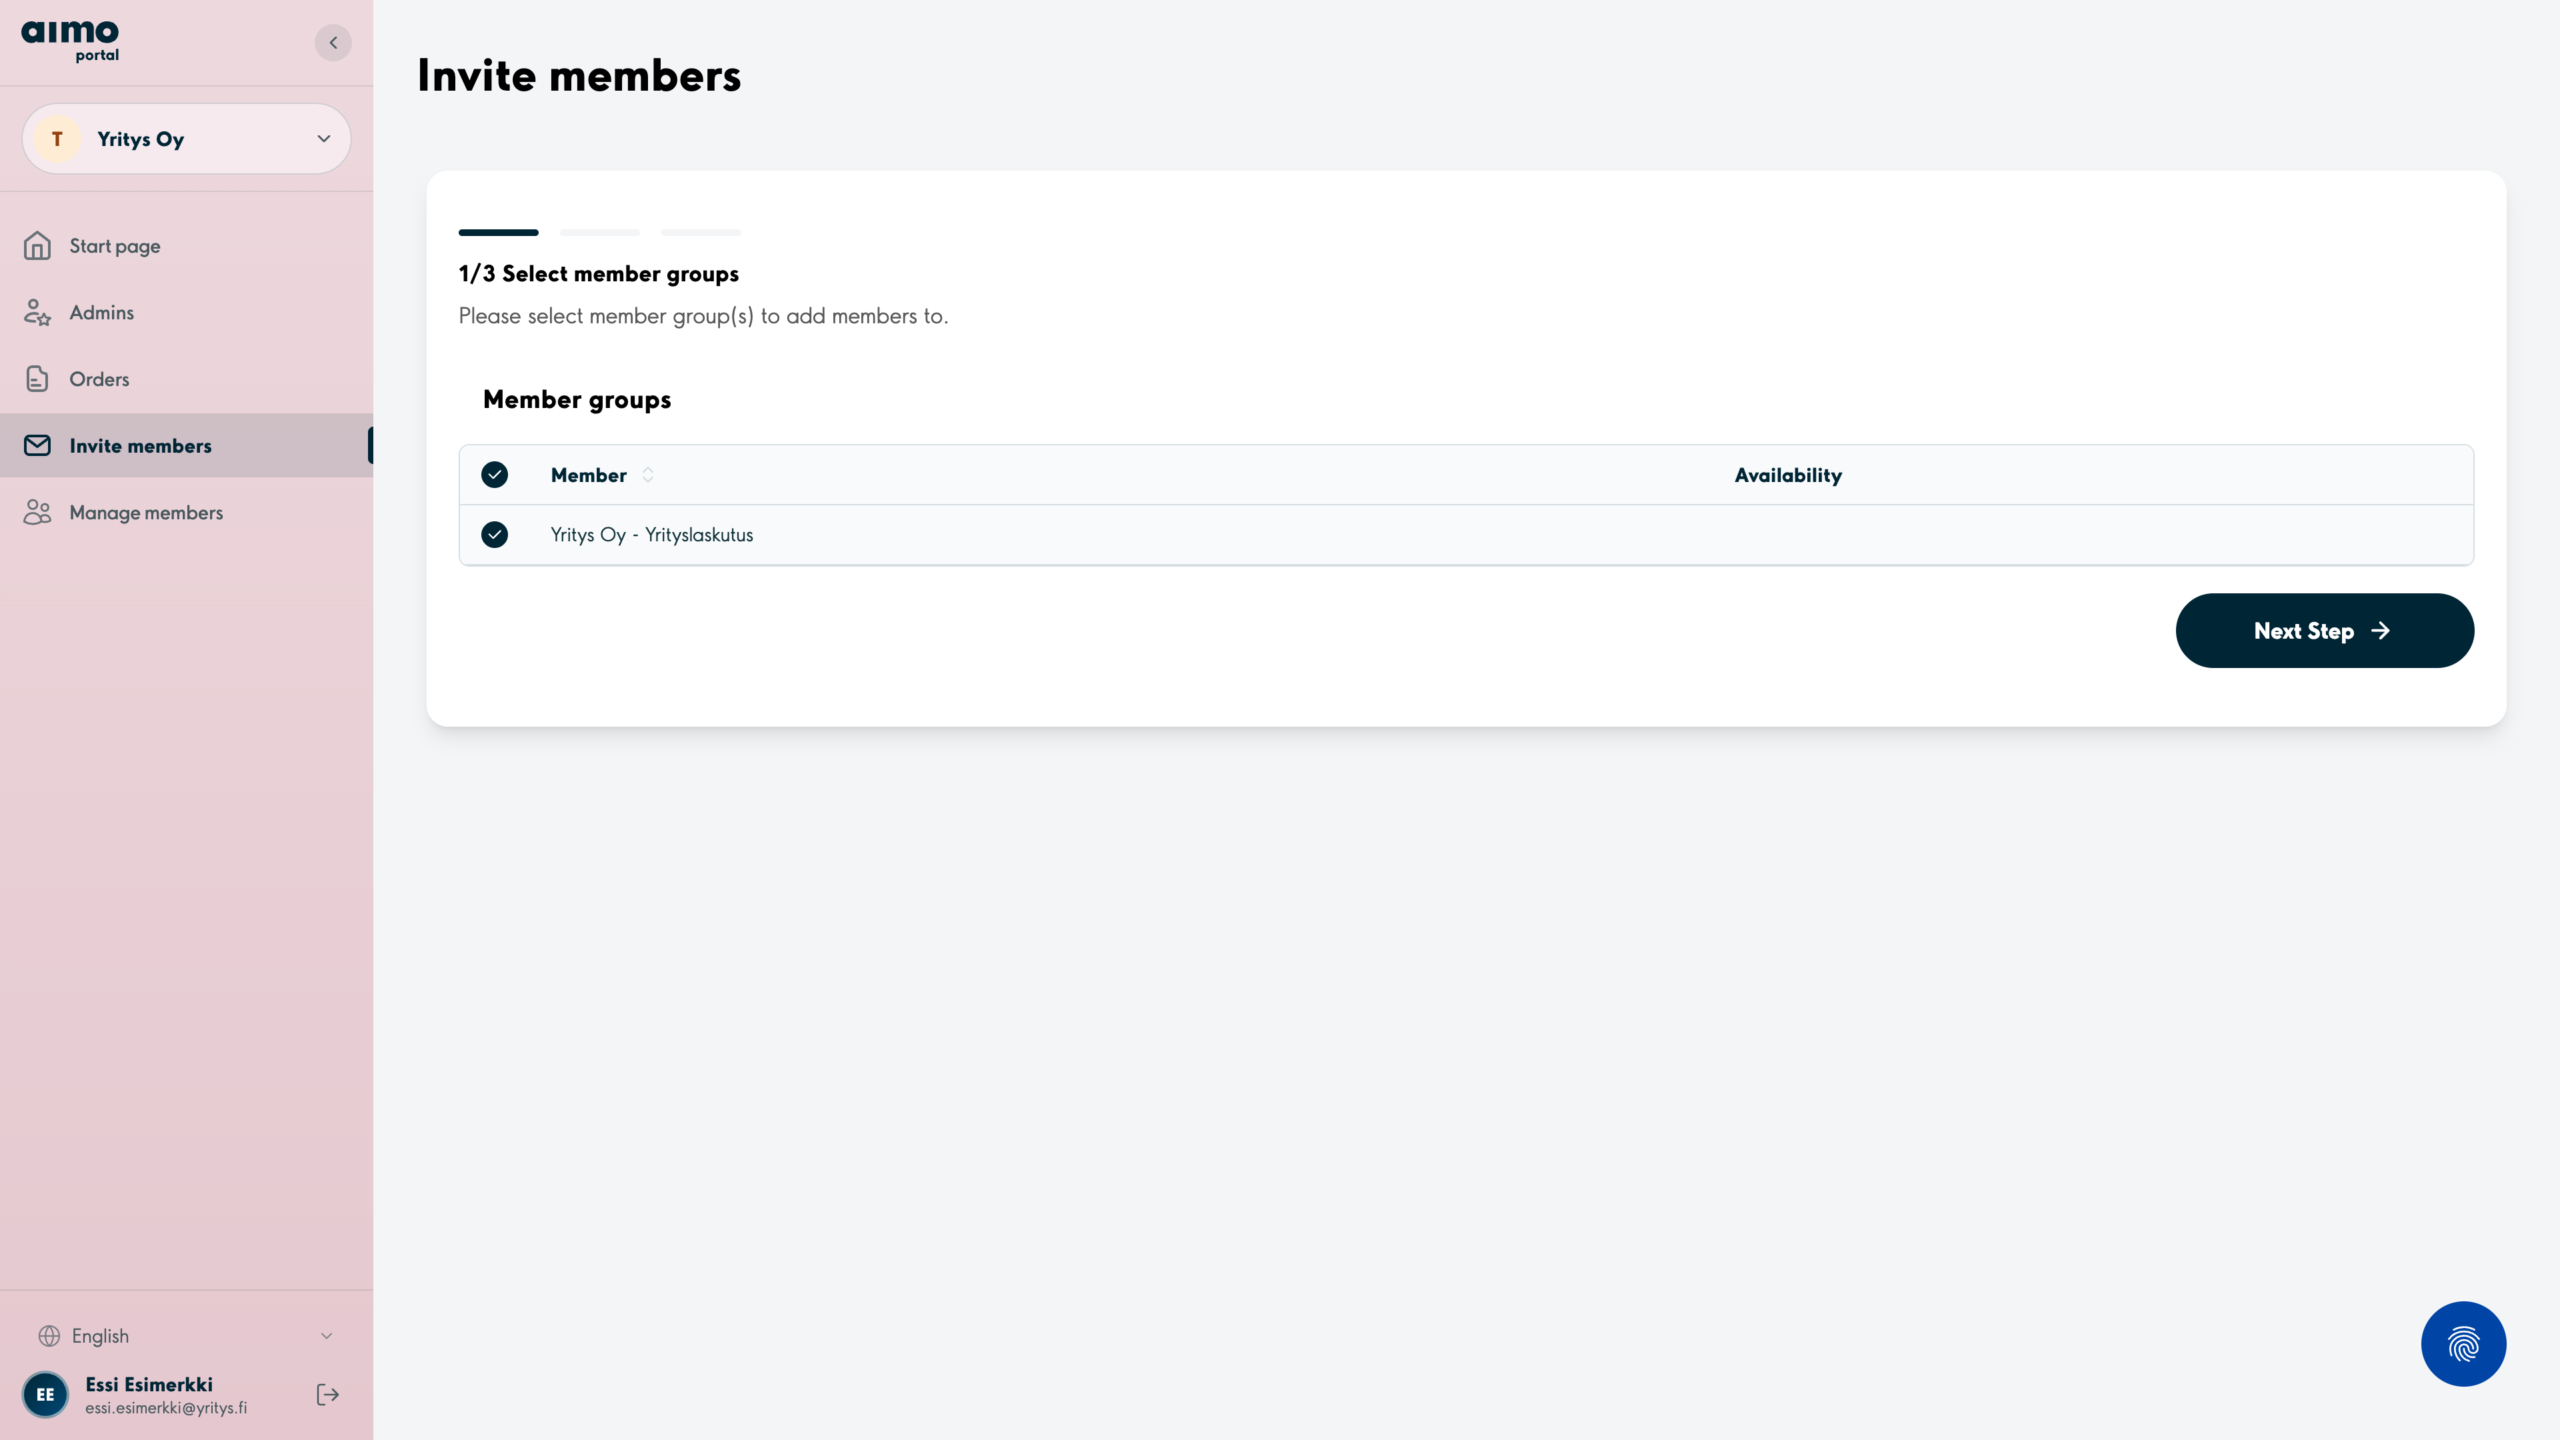Uncheck the Yritys Oy - Yrityslaskutus checkbox
This screenshot has height=1440, width=2560.
point(494,535)
